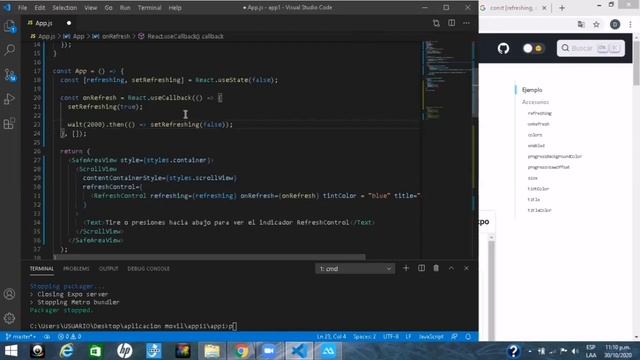The width and height of the screenshot is (640, 360).
Task: Close the 'const [refreshing' browser tab
Action: point(544,8)
